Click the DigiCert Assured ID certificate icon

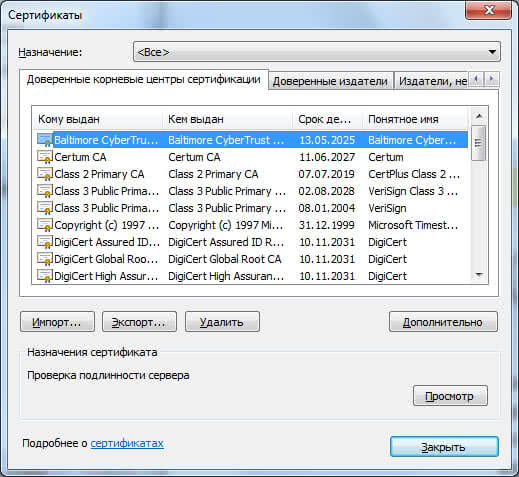click(45, 242)
